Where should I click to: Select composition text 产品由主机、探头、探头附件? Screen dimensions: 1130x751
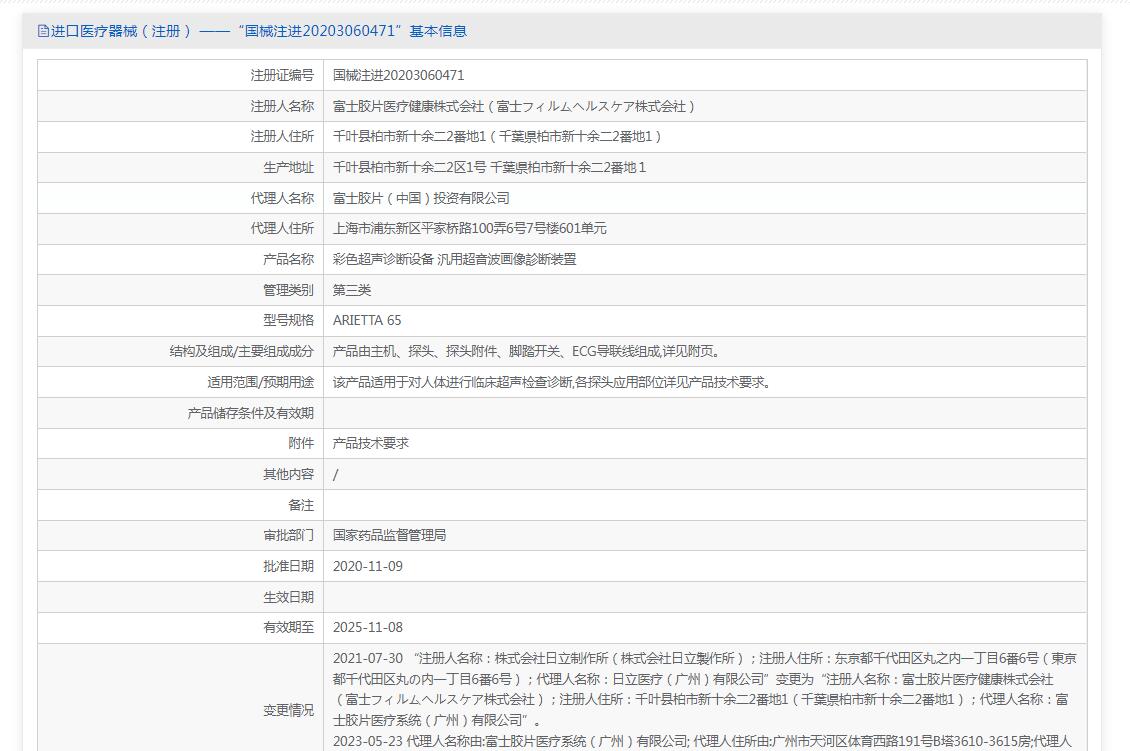[528, 352]
